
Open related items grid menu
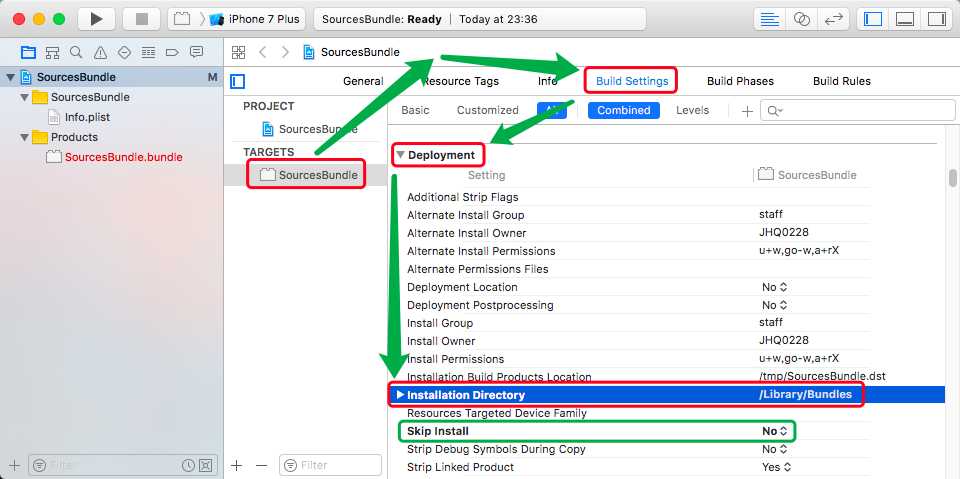tap(238, 53)
